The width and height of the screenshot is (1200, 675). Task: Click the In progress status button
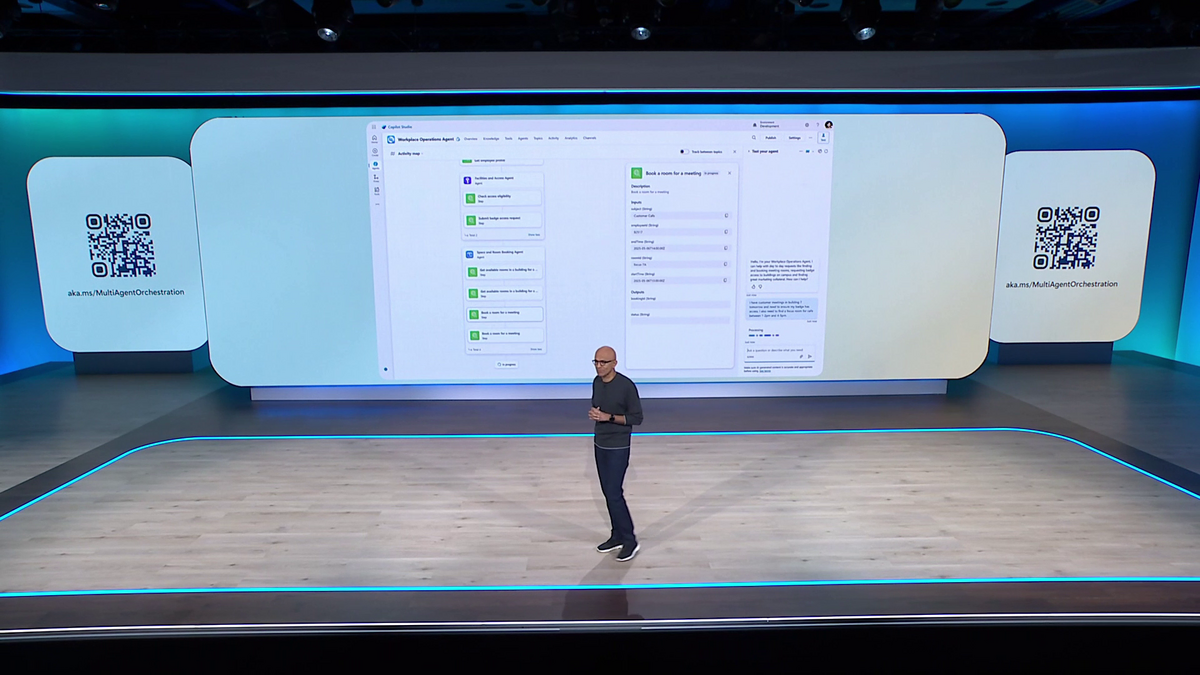pos(507,364)
